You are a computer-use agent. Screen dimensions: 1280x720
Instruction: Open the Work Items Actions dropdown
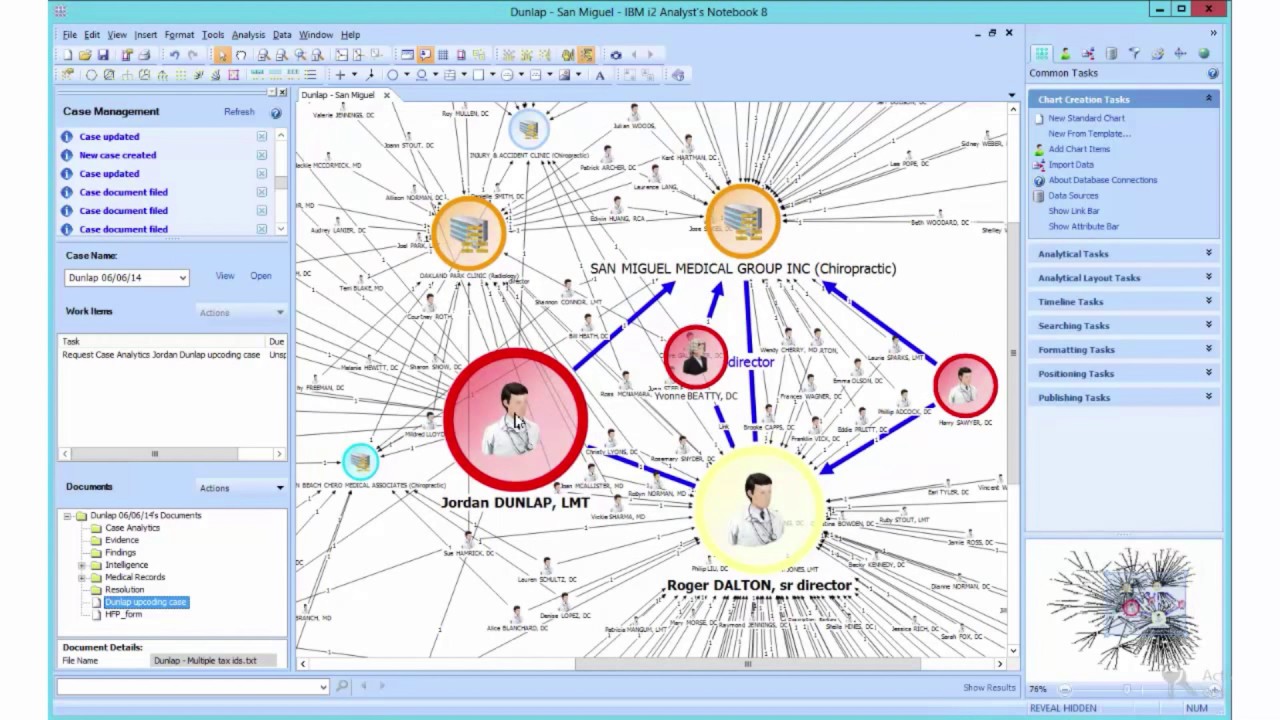pyautogui.click(x=241, y=312)
